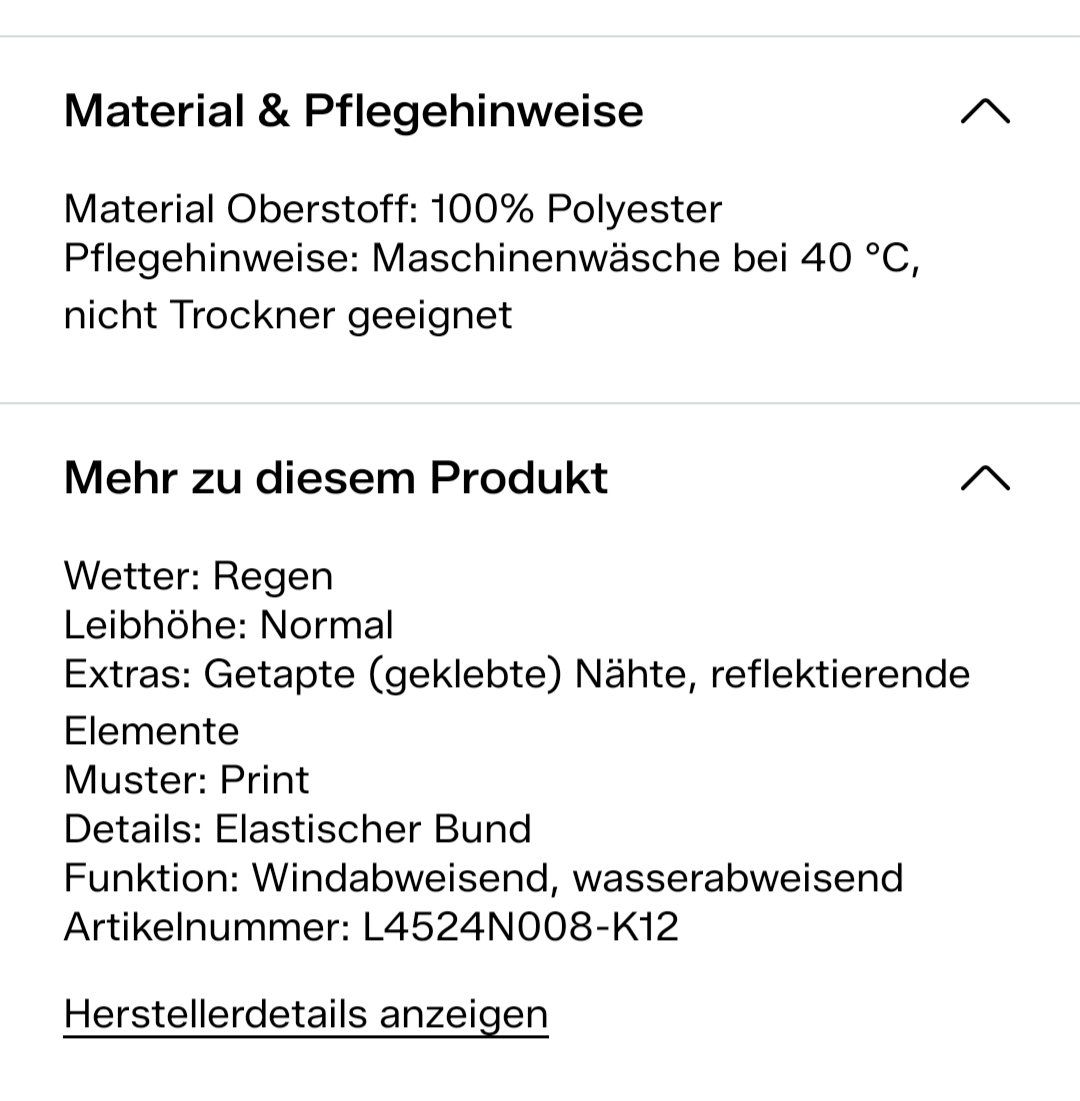
Task: Click the 100% Polyester text
Action: pos(577,210)
